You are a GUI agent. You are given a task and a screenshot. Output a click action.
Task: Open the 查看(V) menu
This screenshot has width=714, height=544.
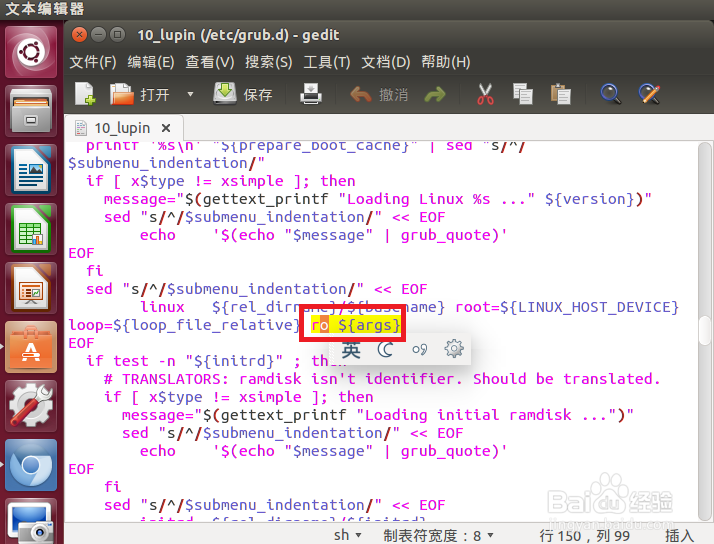[x=209, y=61]
